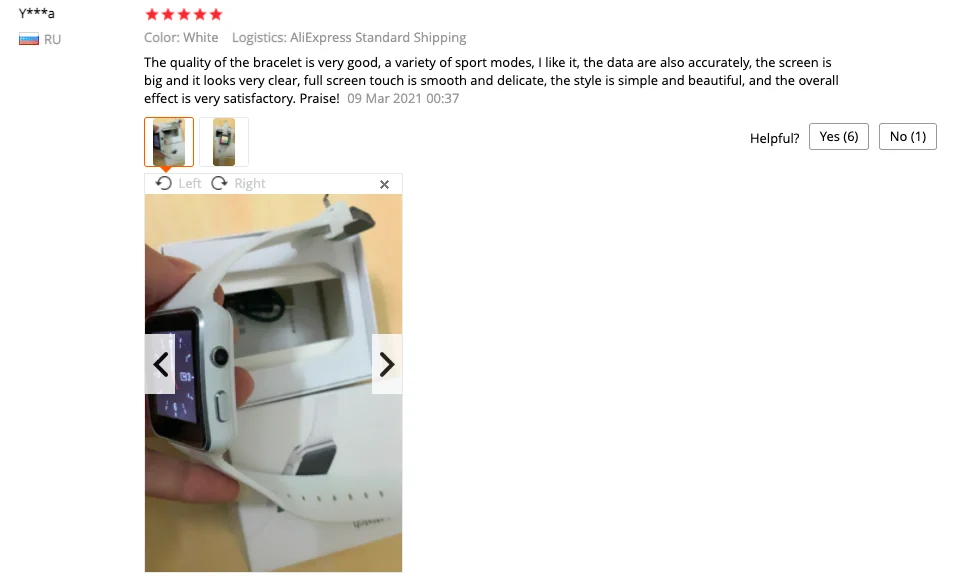
Task: Click the five-star rating row
Action: (184, 14)
